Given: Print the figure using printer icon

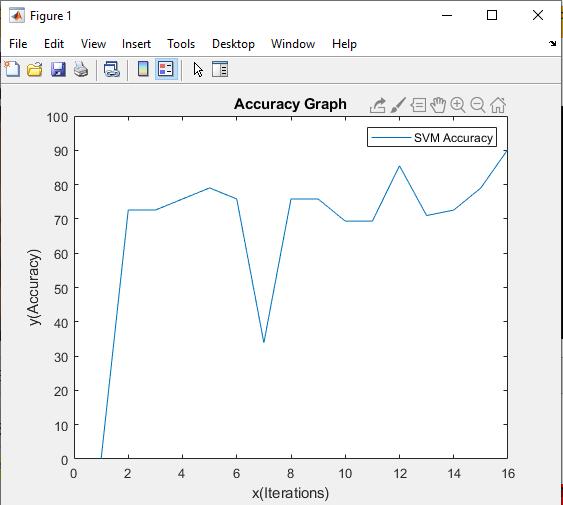Looking at the screenshot, I should coord(81,69).
